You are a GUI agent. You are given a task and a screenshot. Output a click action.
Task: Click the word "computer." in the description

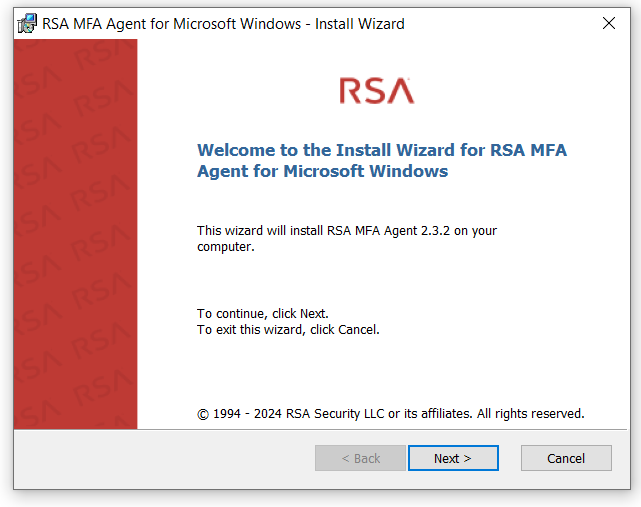[226, 246]
